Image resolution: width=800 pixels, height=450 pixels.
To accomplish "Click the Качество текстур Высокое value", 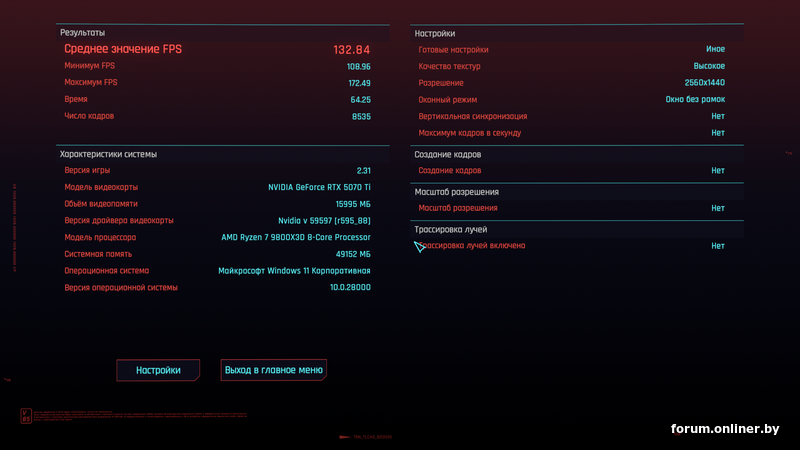I will (x=709, y=66).
